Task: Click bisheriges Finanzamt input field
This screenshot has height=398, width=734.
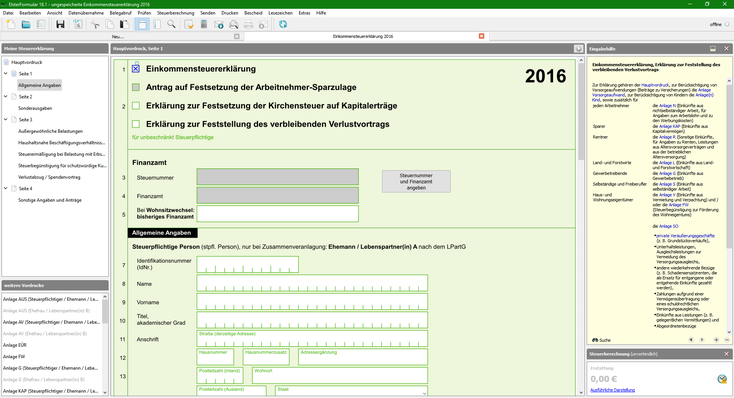Action: [x=278, y=214]
